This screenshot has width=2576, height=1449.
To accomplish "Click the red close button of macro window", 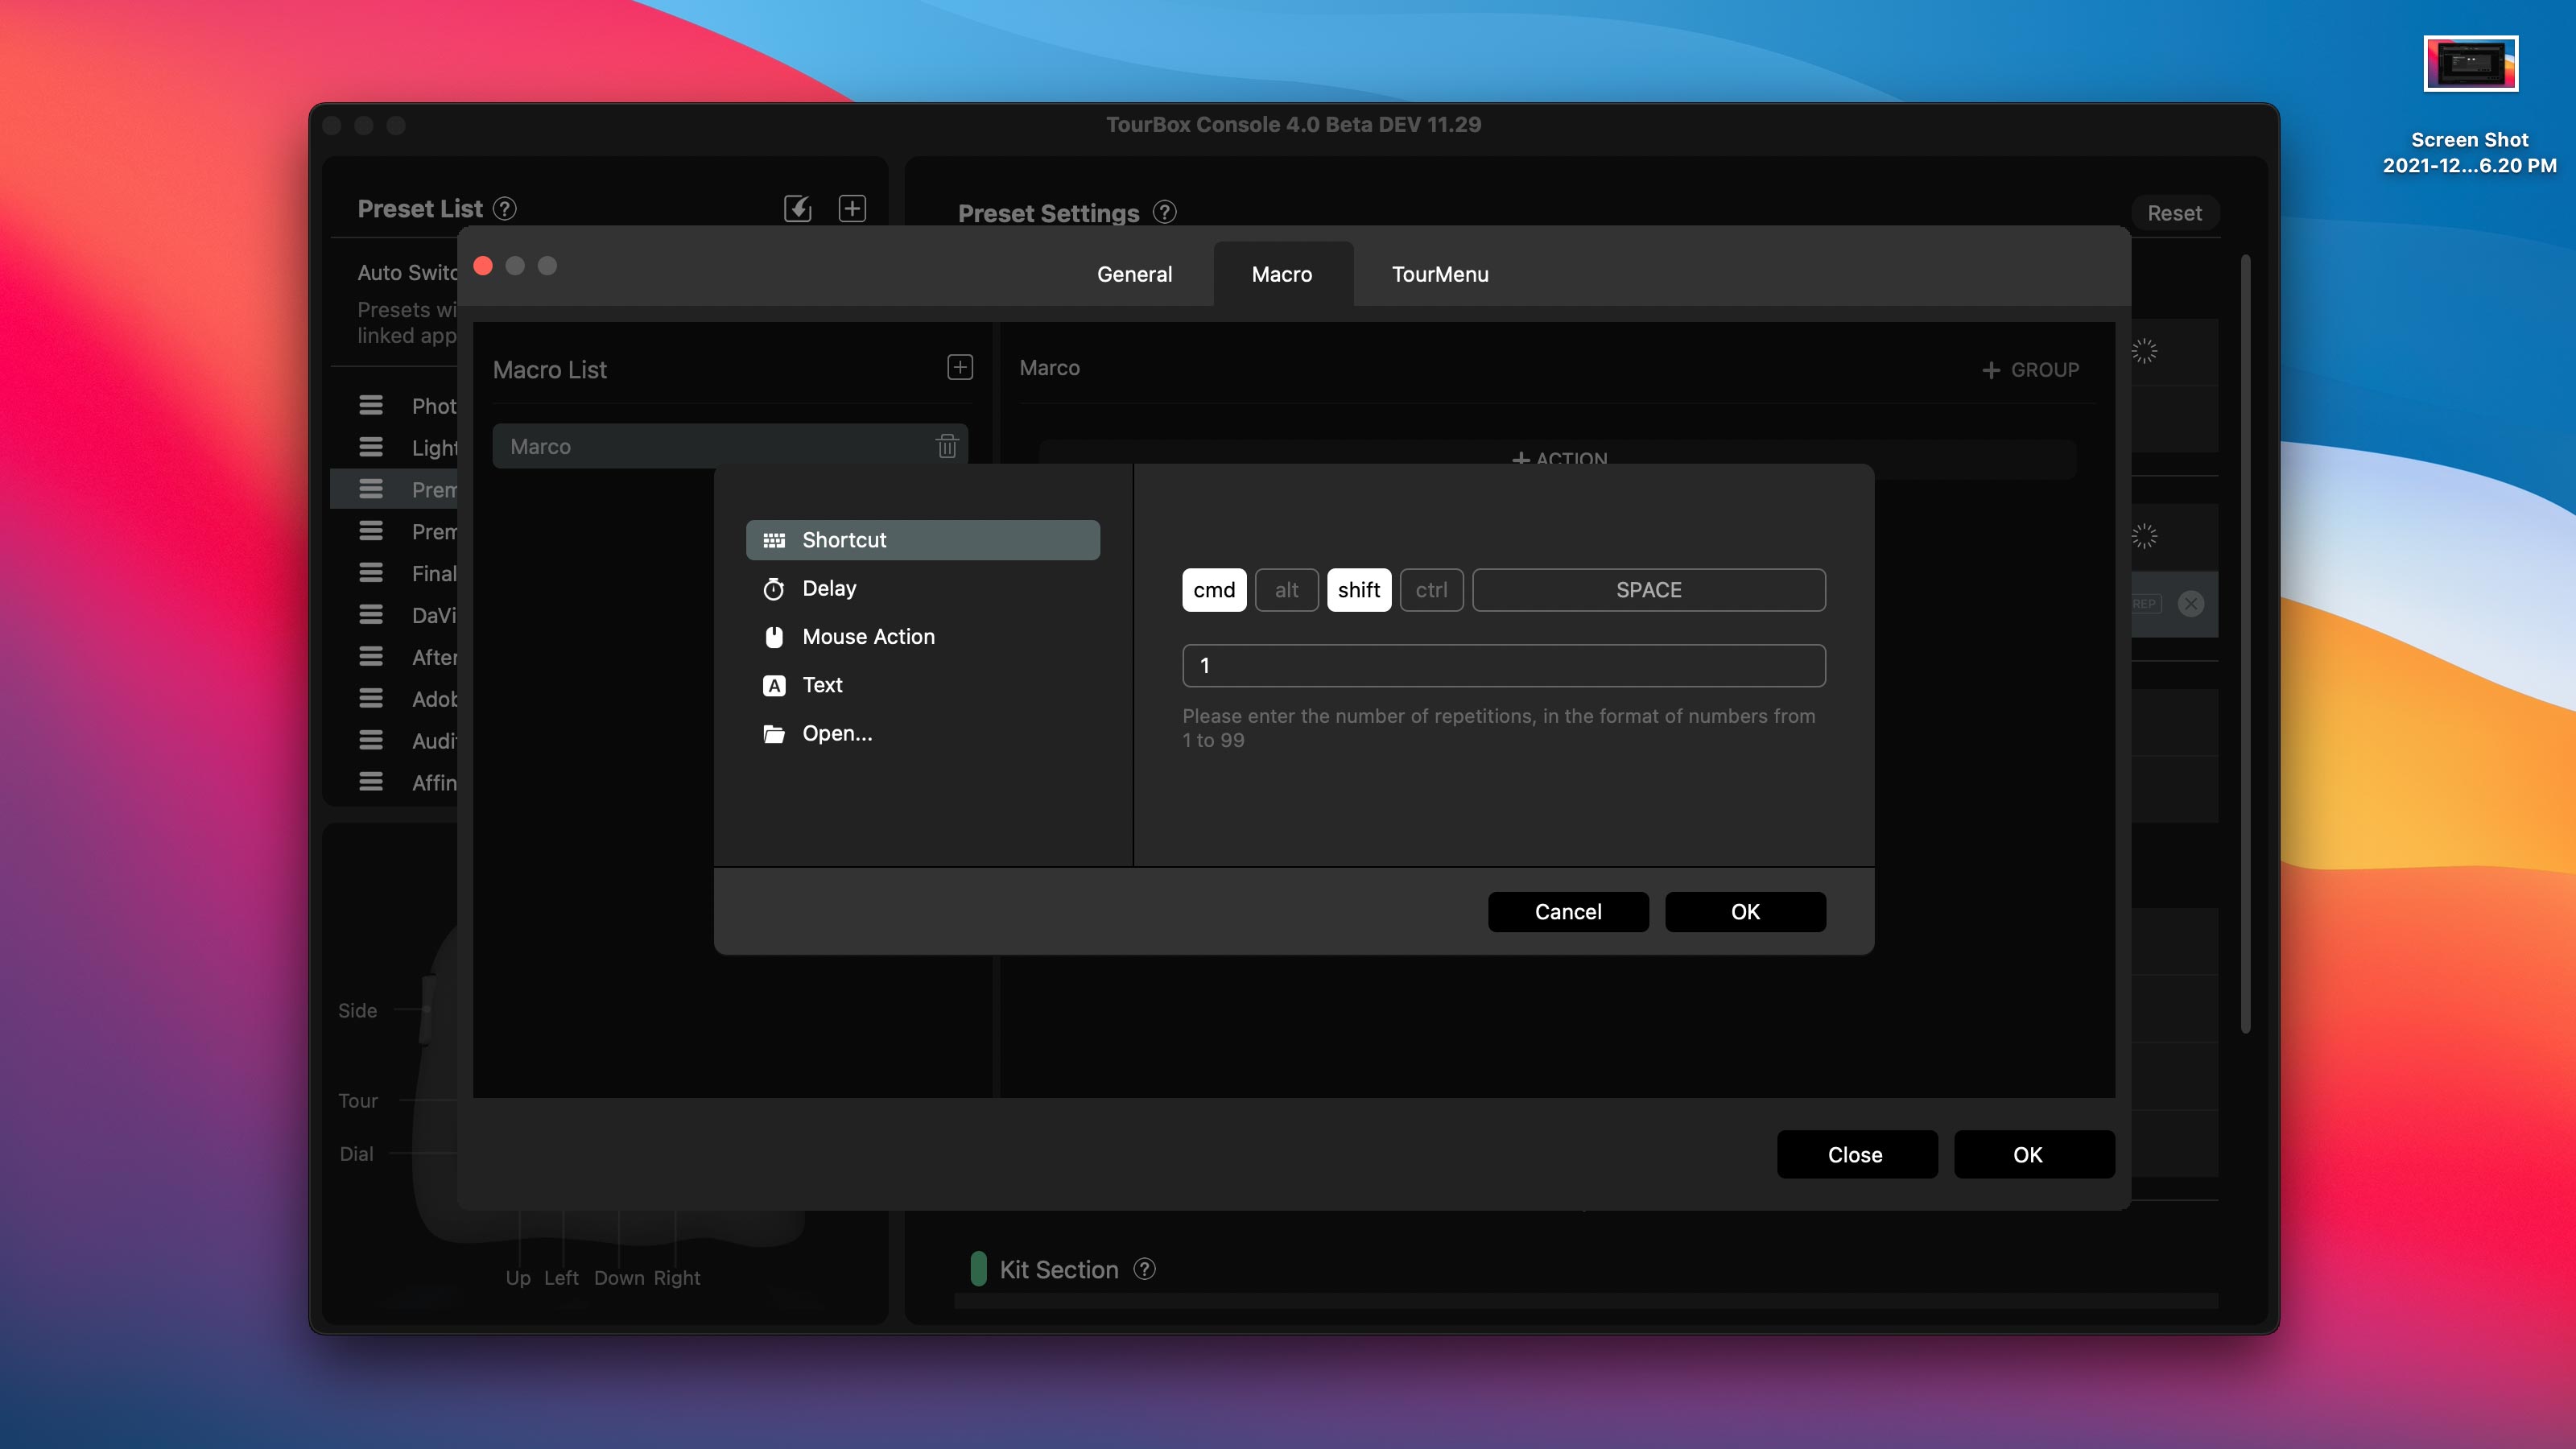I will click(483, 265).
